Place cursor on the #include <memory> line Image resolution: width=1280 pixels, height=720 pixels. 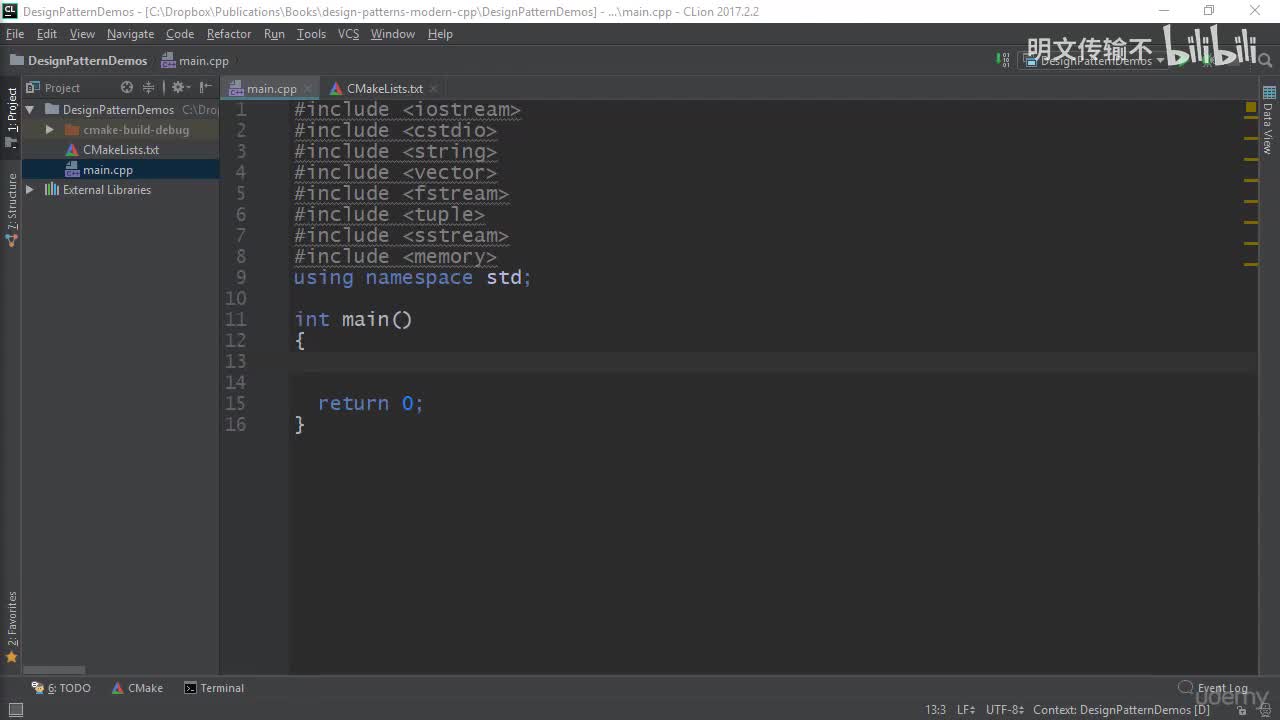[x=395, y=256]
